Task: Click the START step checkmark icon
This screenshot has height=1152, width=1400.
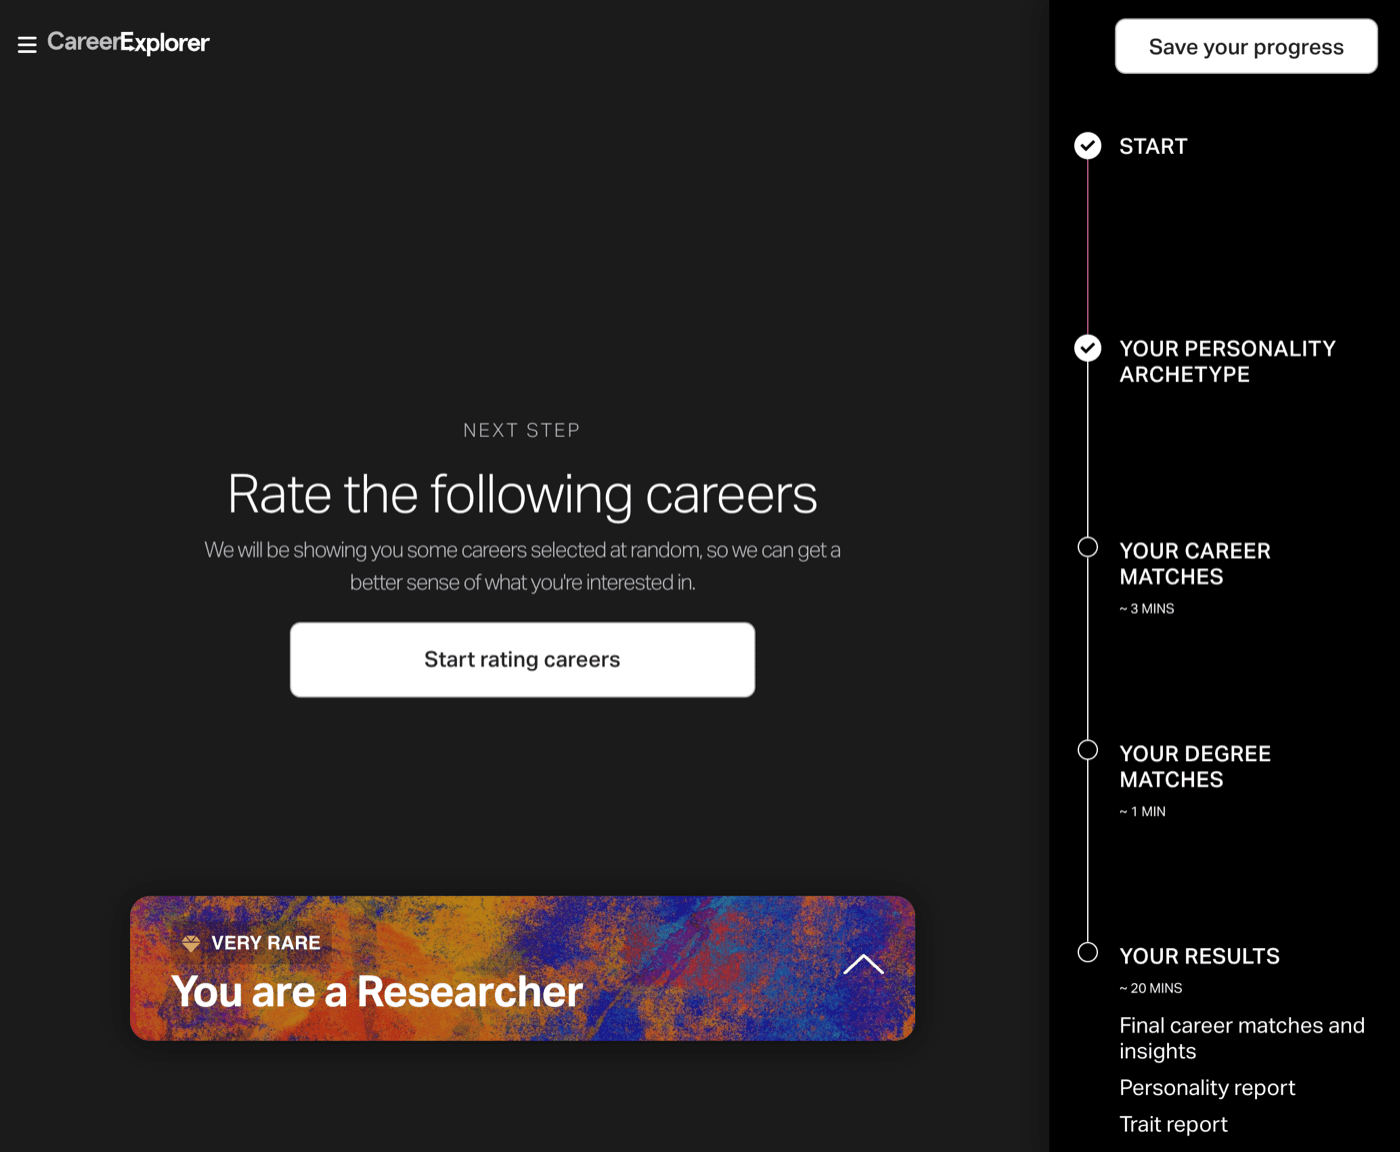Action: point(1088,146)
